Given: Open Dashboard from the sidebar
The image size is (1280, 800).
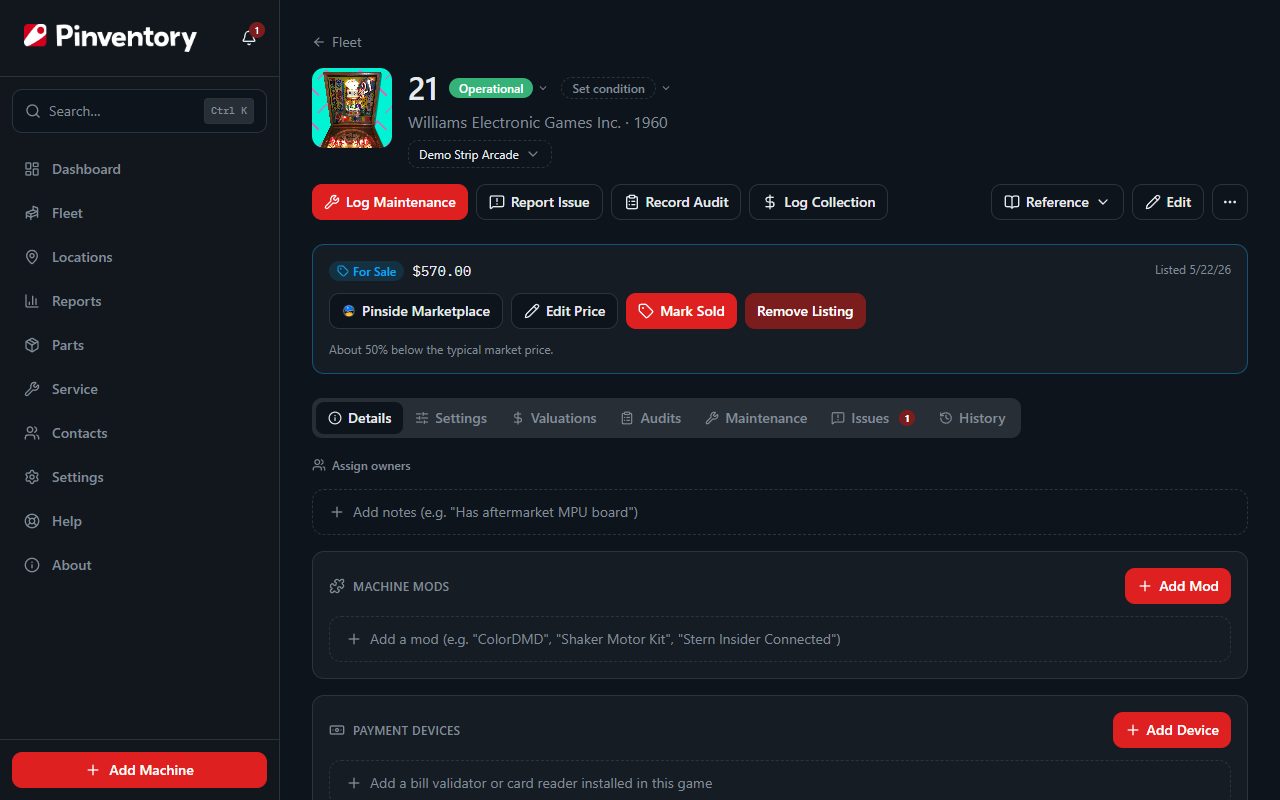Looking at the screenshot, I should click(139, 169).
